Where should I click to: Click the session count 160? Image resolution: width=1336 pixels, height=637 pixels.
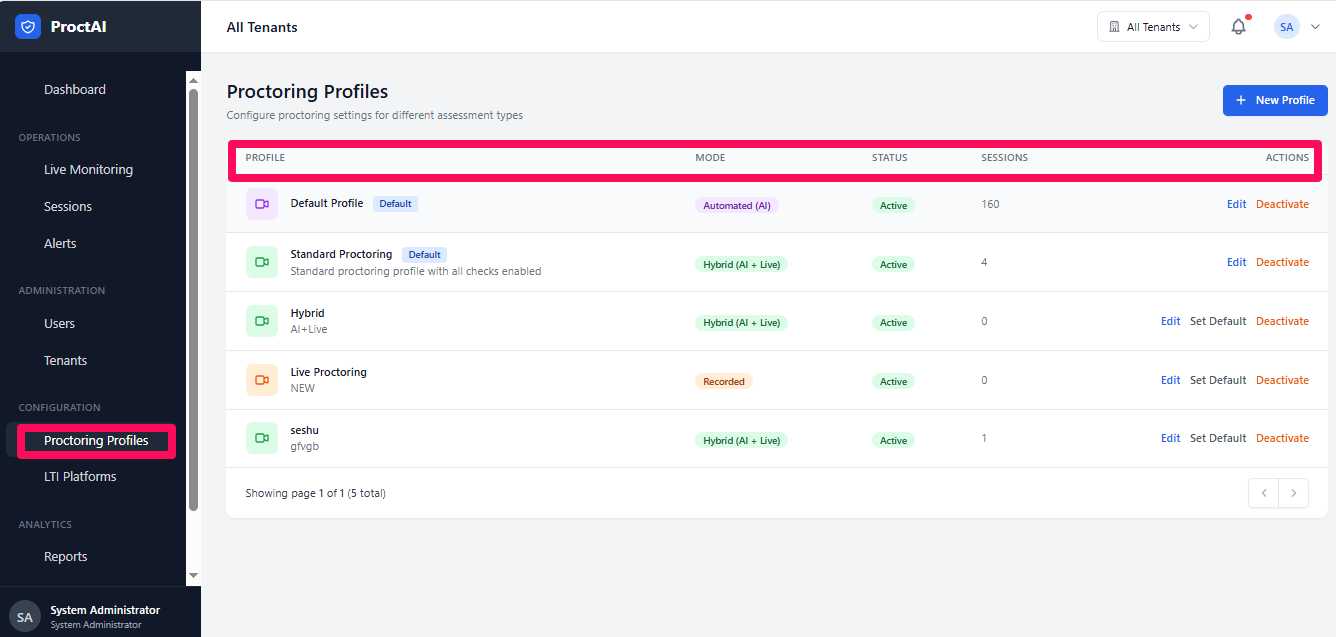(990, 204)
